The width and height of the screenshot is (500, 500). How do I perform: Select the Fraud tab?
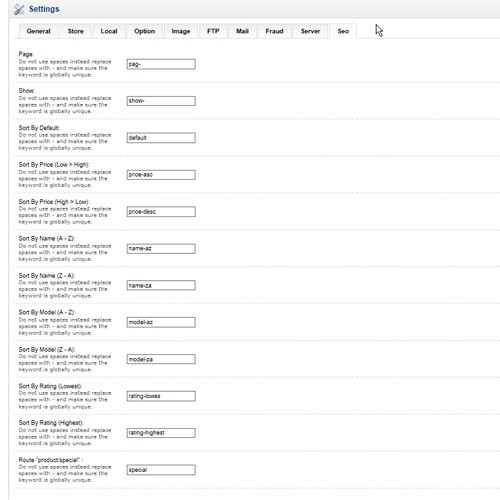(x=274, y=31)
